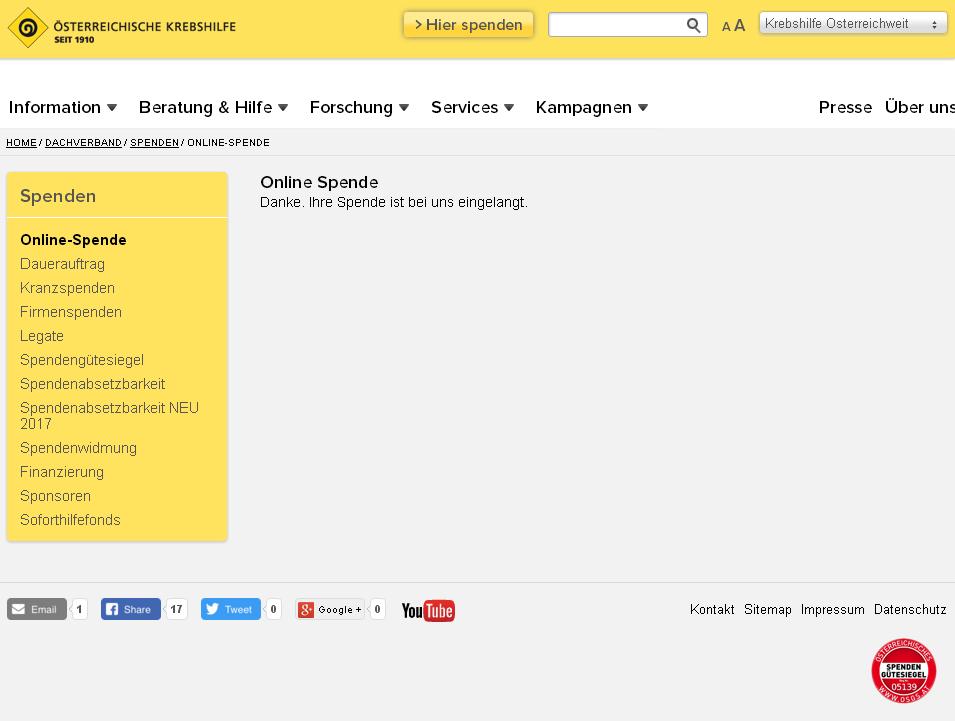
Task: Expand the Information menu
Action: (x=63, y=107)
